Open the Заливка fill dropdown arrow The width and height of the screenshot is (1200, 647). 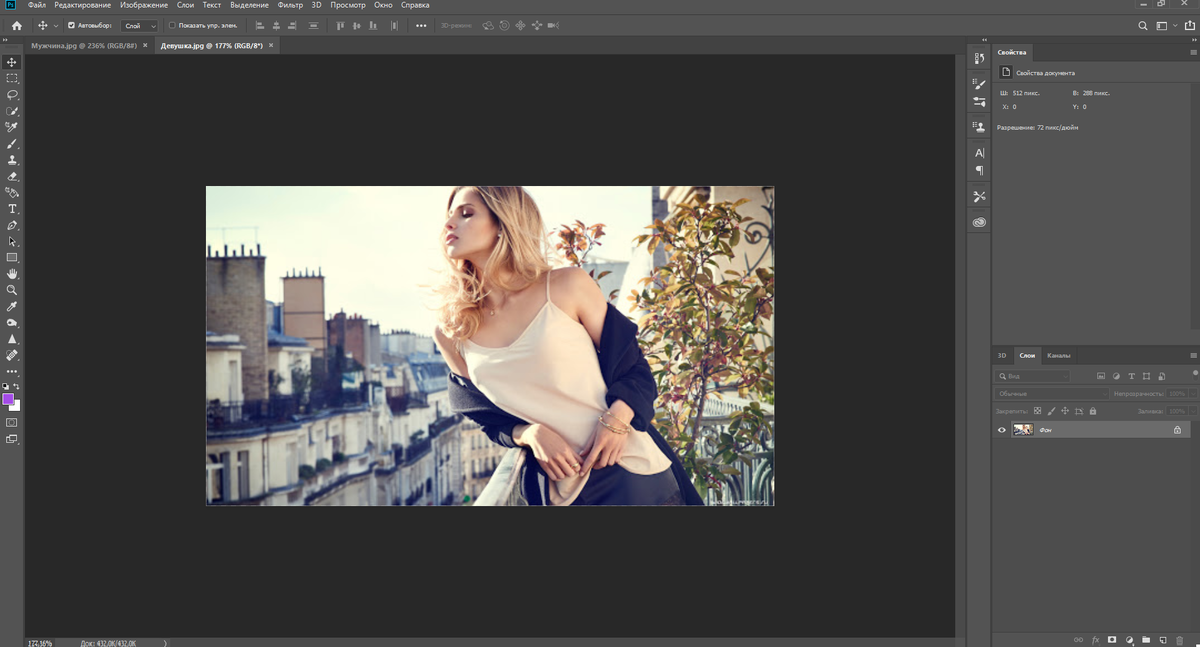coord(1191,411)
